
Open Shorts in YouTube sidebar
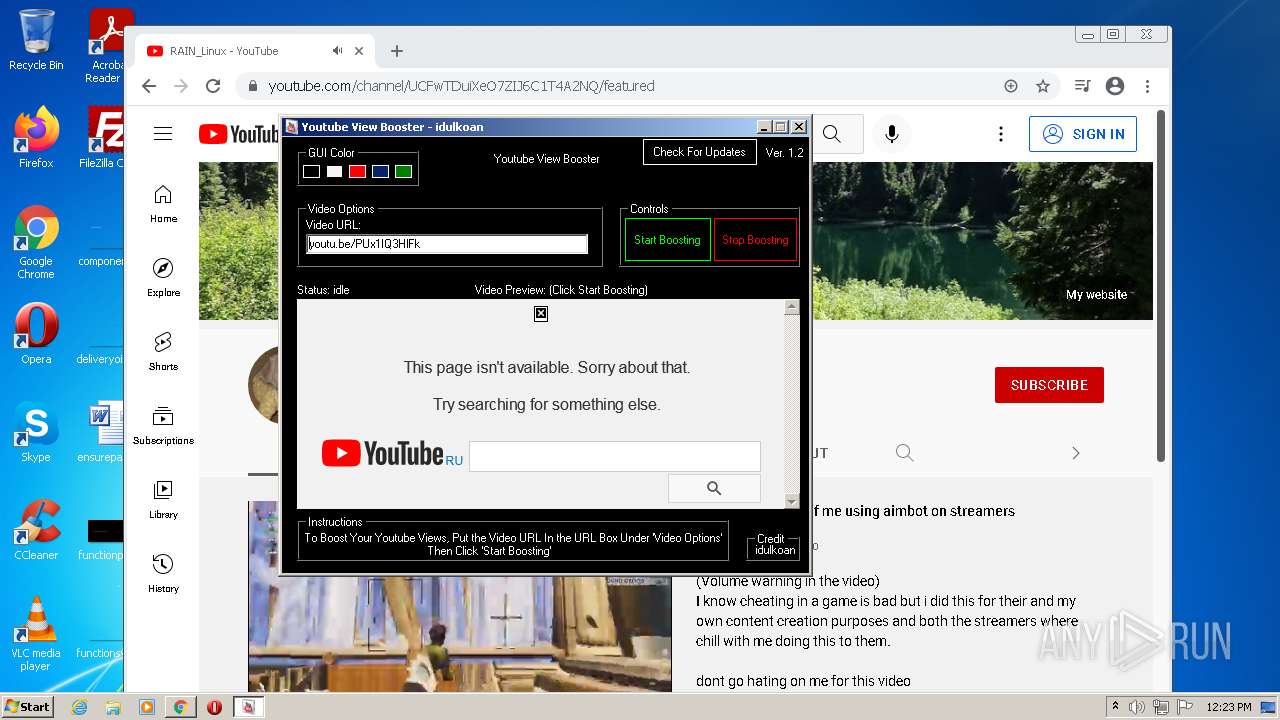(163, 352)
